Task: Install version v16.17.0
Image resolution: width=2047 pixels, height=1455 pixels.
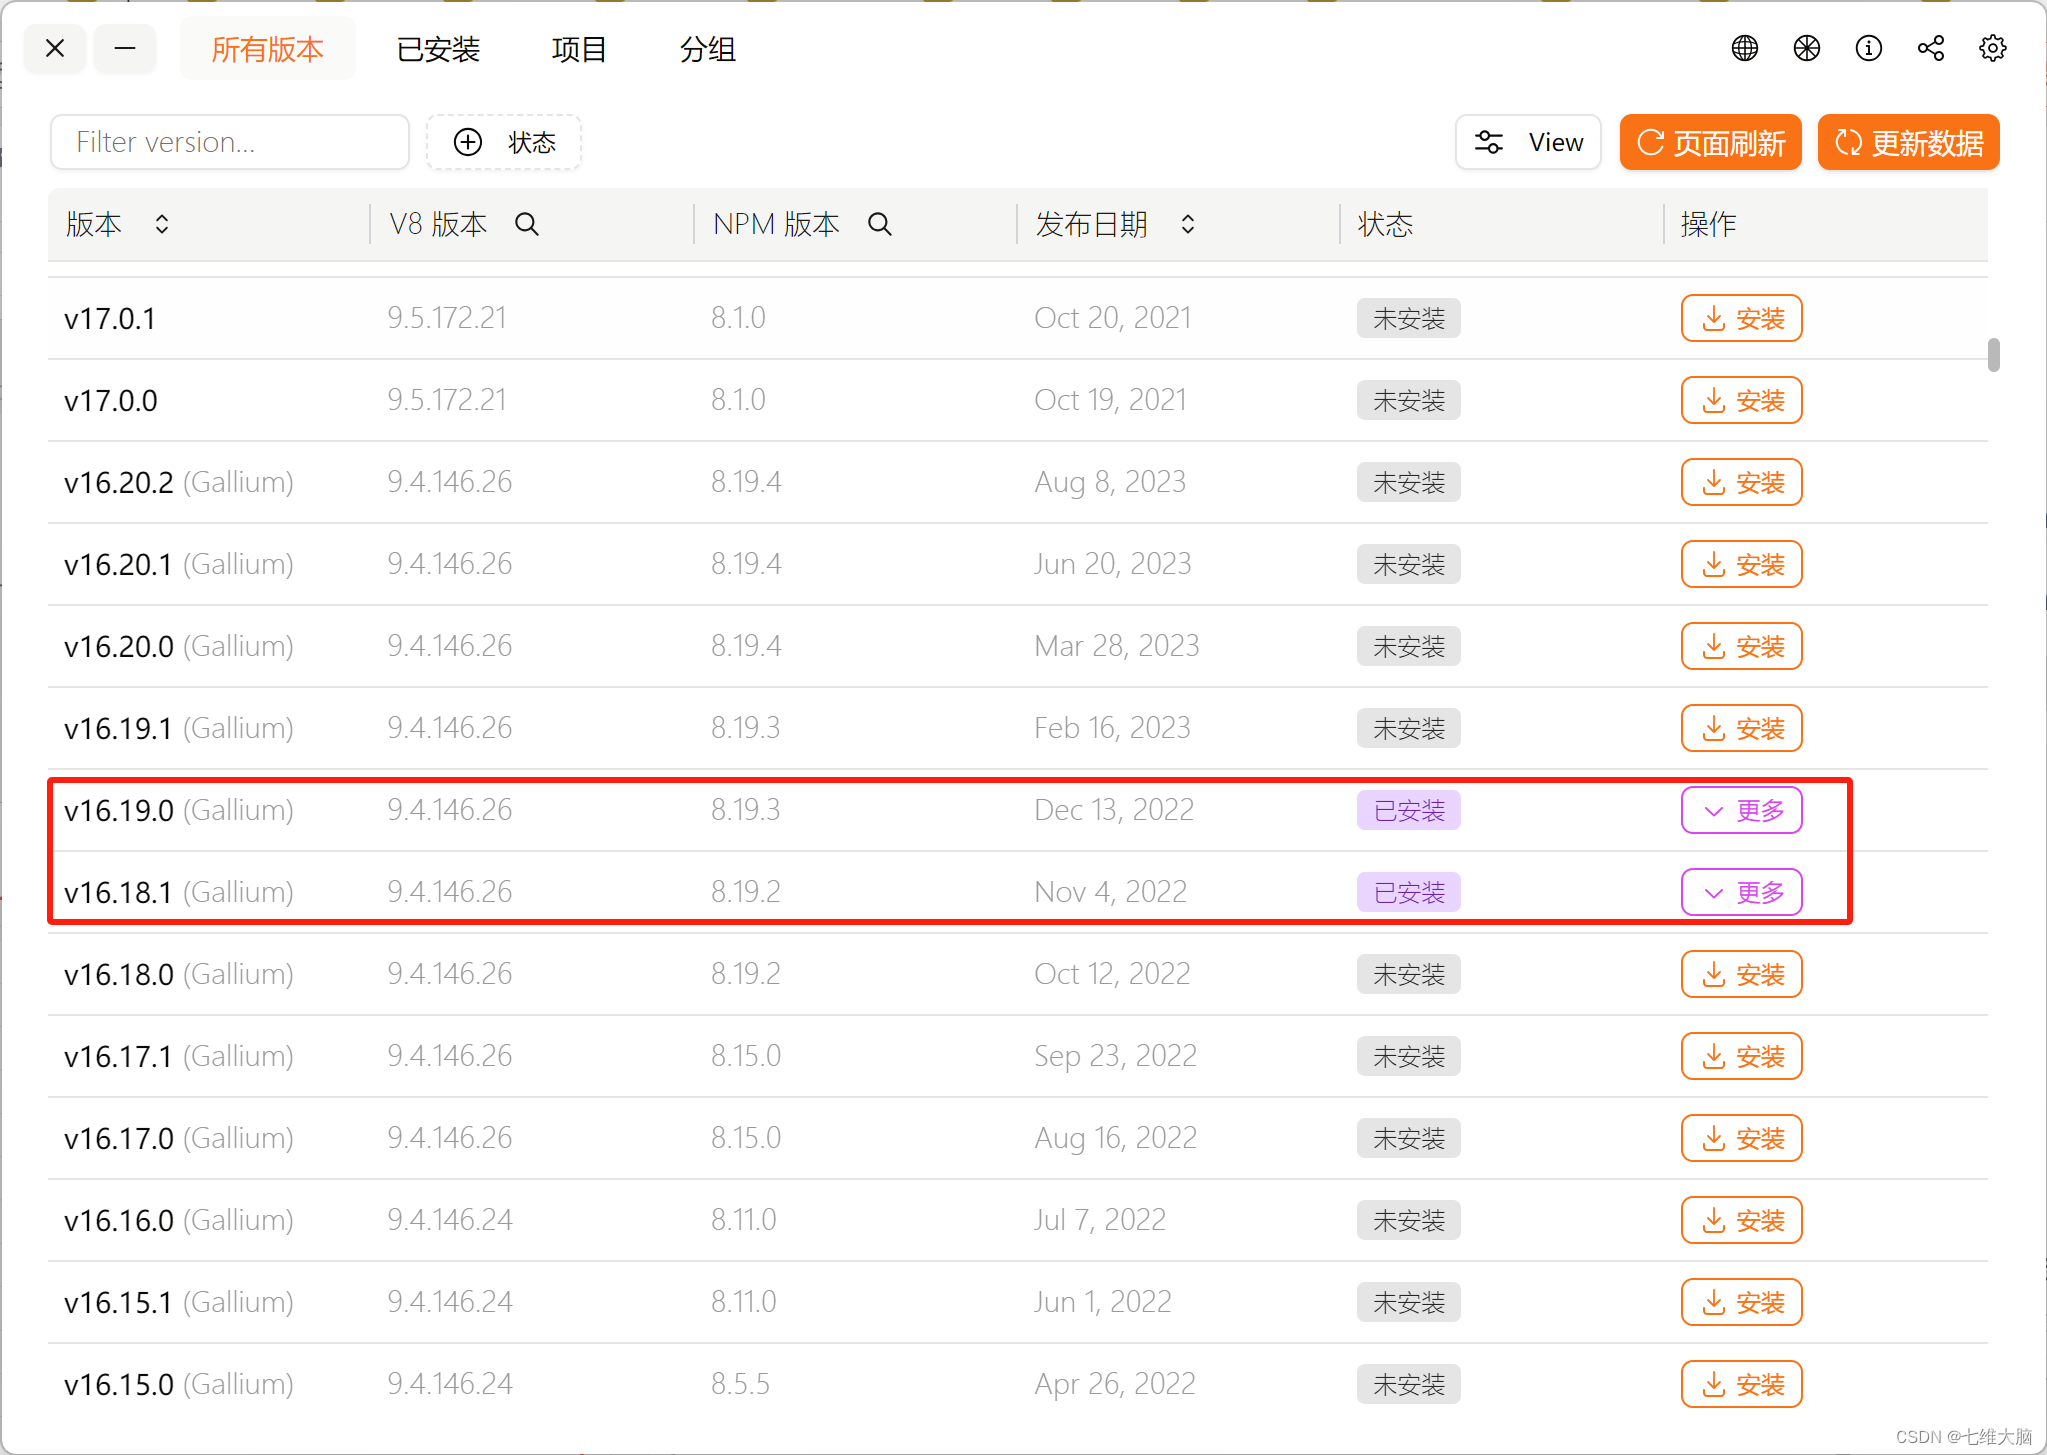Action: point(1741,1138)
